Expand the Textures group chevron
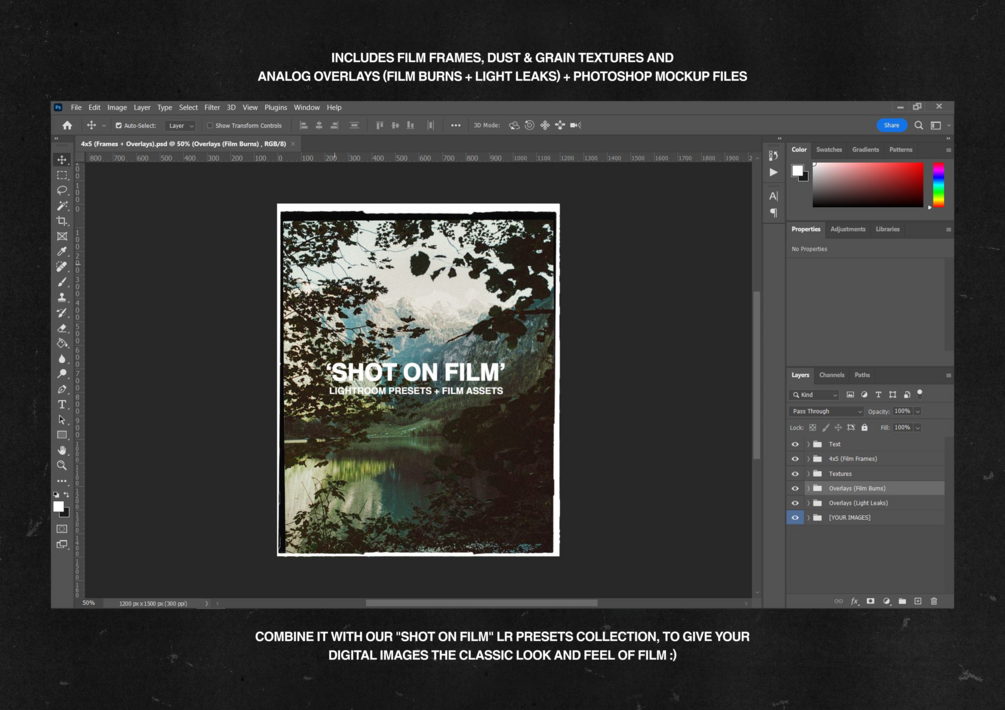The image size is (1005, 710). [x=808, y=474]
